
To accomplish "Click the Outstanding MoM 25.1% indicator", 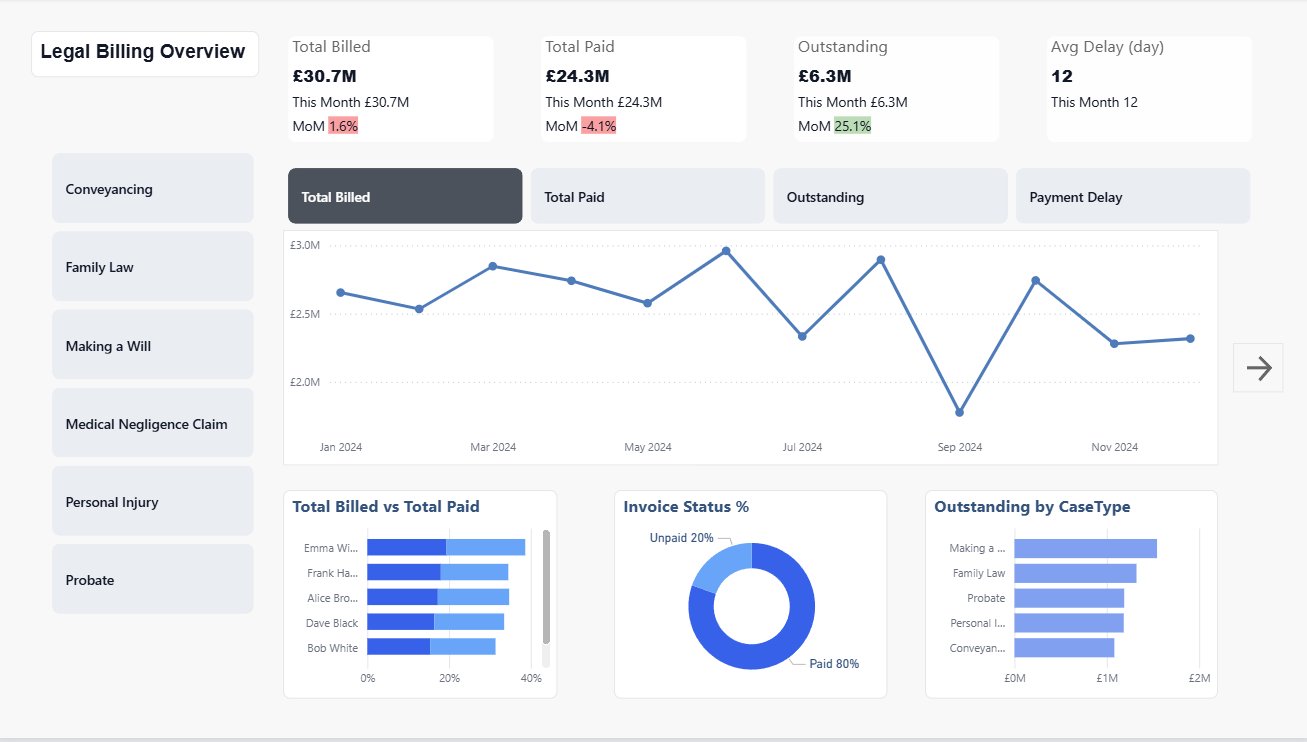I will click(852, 126).
